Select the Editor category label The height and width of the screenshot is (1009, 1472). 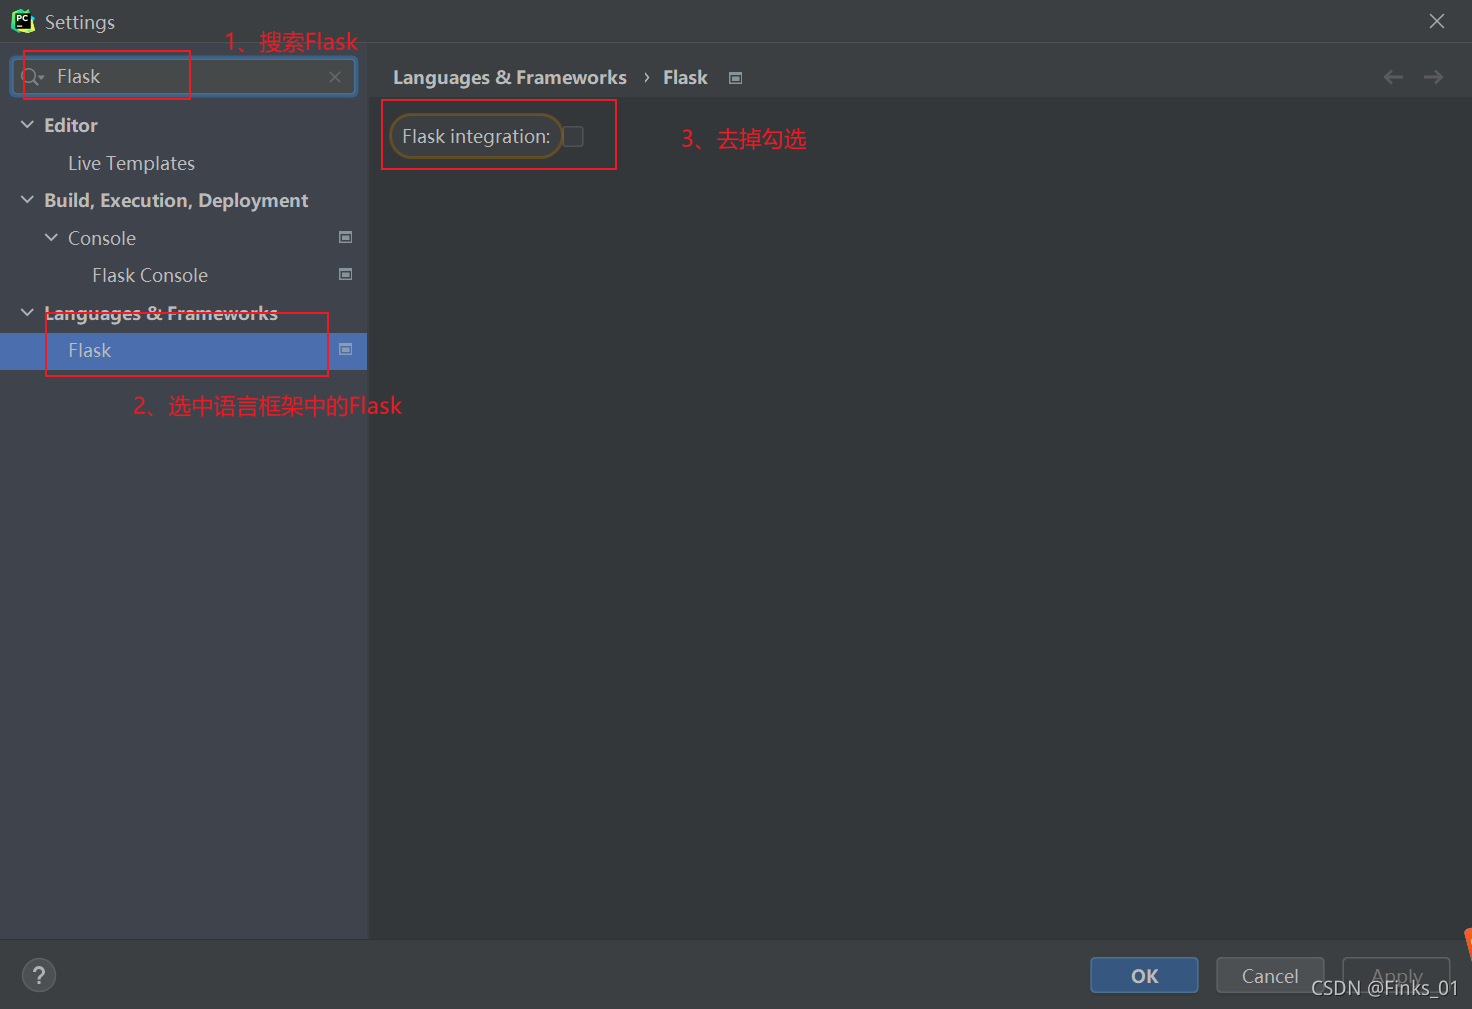[71, 125]
